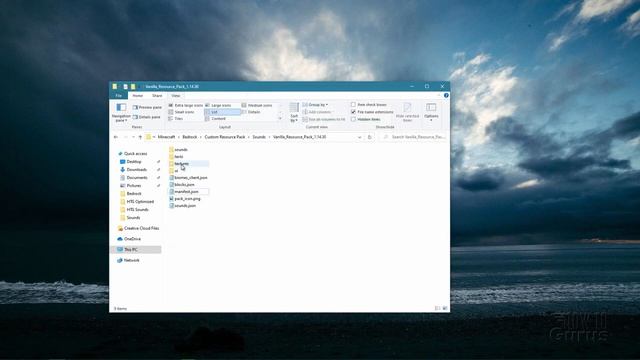Enable Item check boxes checkbox
The width and height of the screenshot is (640, 360).
[353, 104]
